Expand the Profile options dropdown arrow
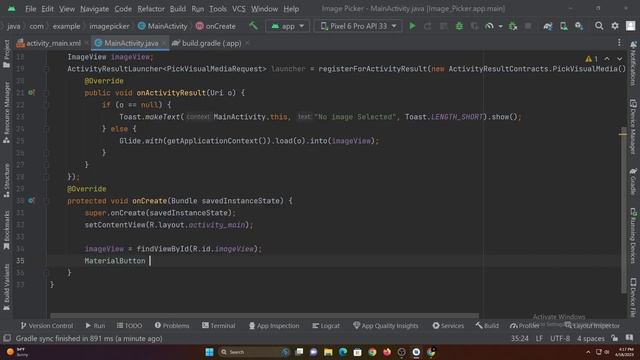The height and width of the screenshot is (360, 640). pyautogui.click(x=500, y=27)
